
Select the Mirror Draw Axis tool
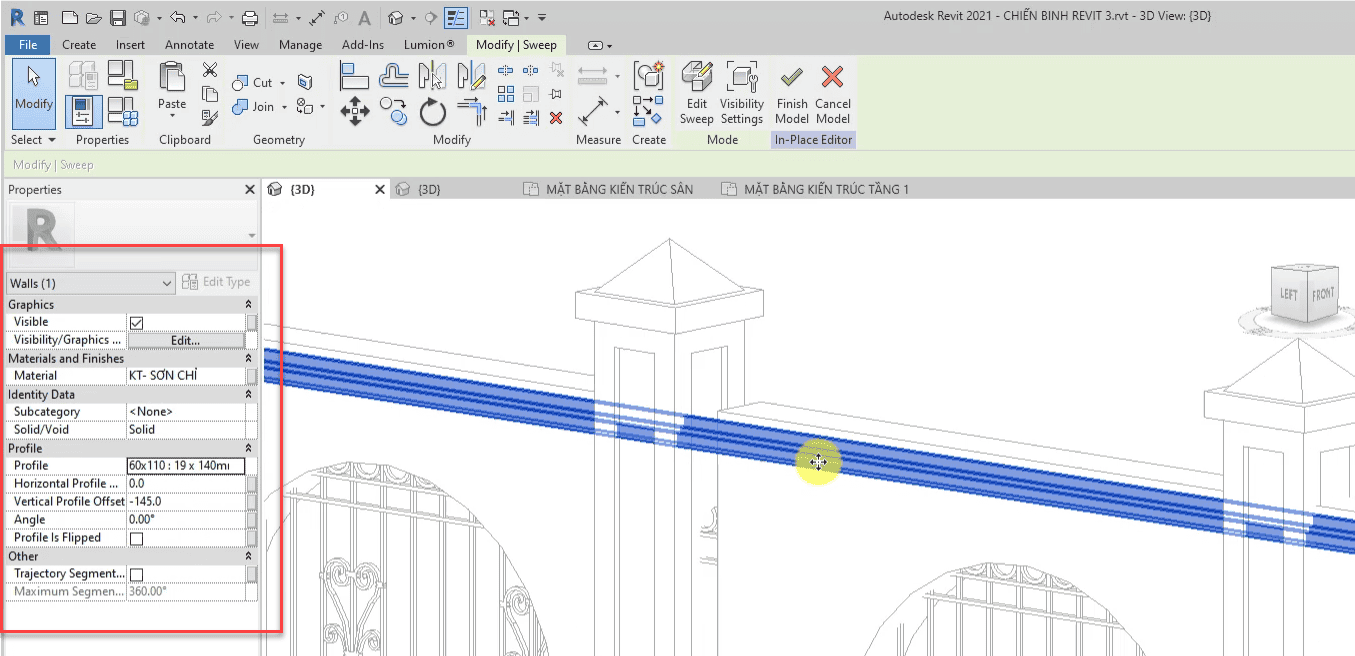[x=470, y=75]
